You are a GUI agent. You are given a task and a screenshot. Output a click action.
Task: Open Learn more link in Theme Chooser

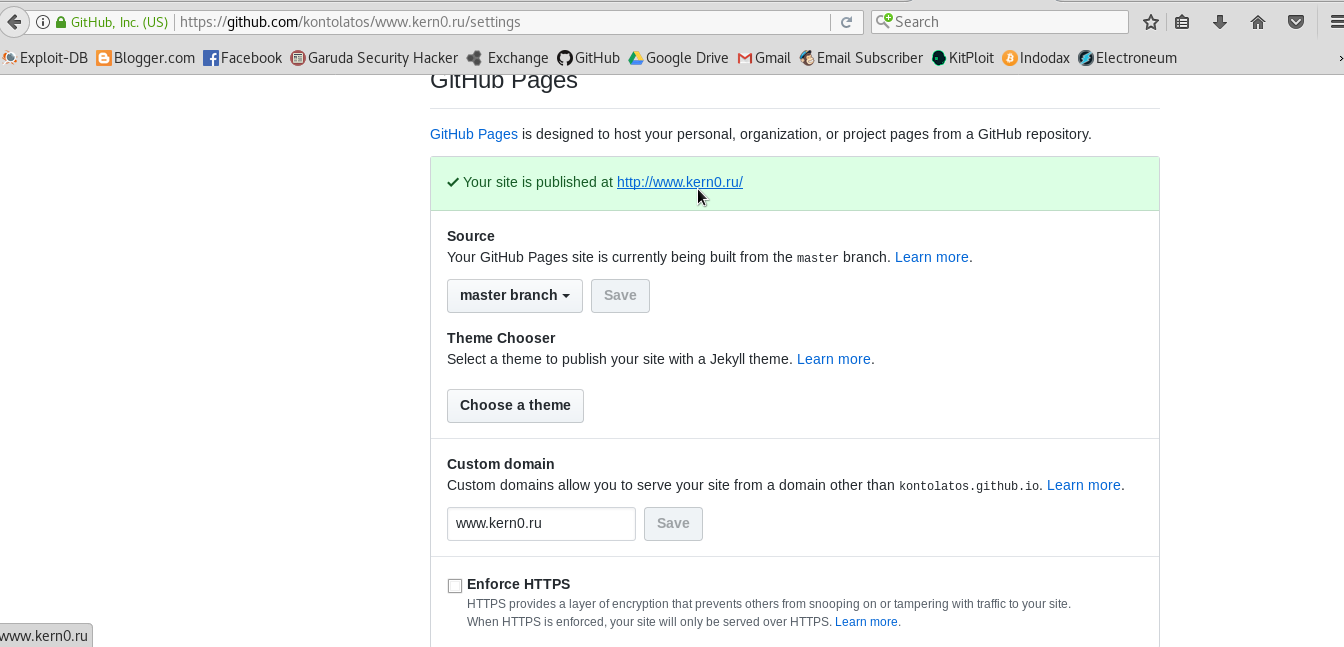834,359
